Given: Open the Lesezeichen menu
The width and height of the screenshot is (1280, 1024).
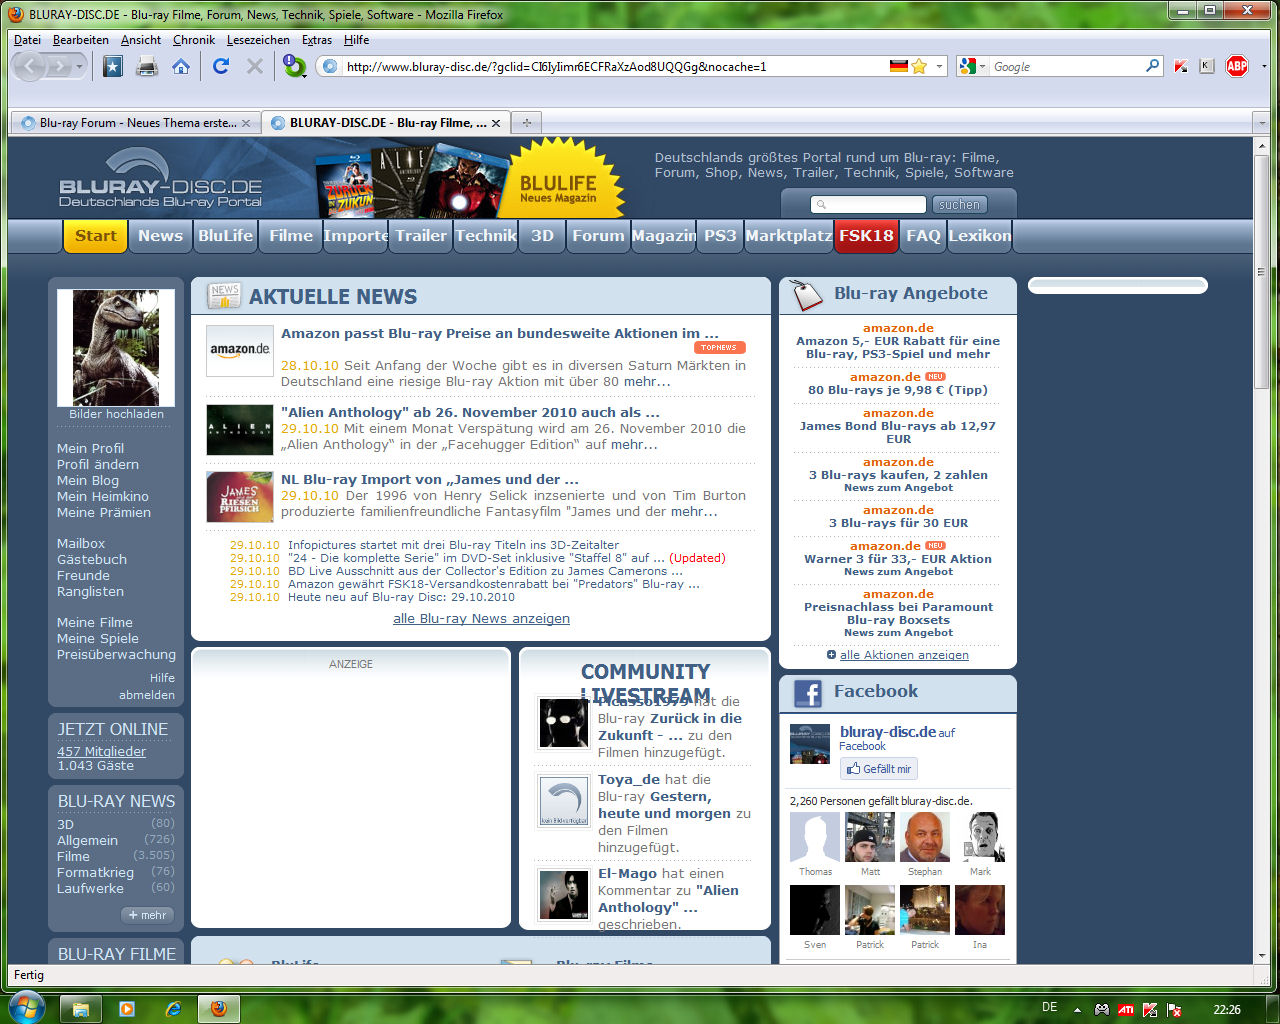Looking at the screenshot, I should tap(258, 40).
